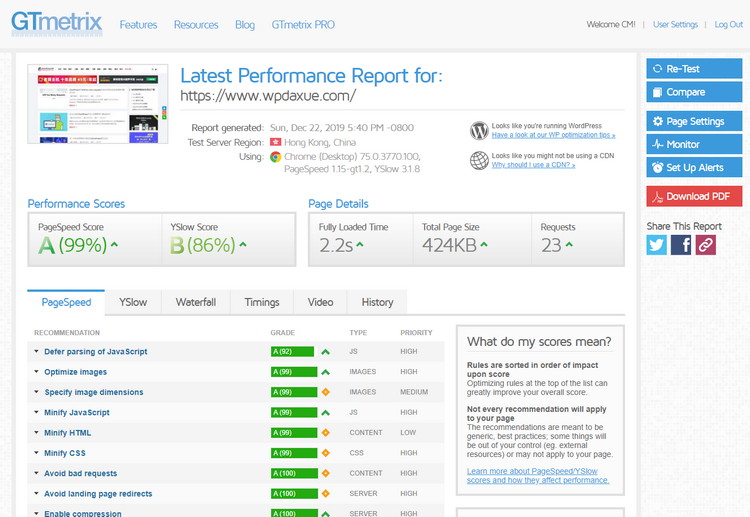Click the A (92) grade bar
Image resolution: width=750 pixels, height=517 pixels.
coord(291,352)
